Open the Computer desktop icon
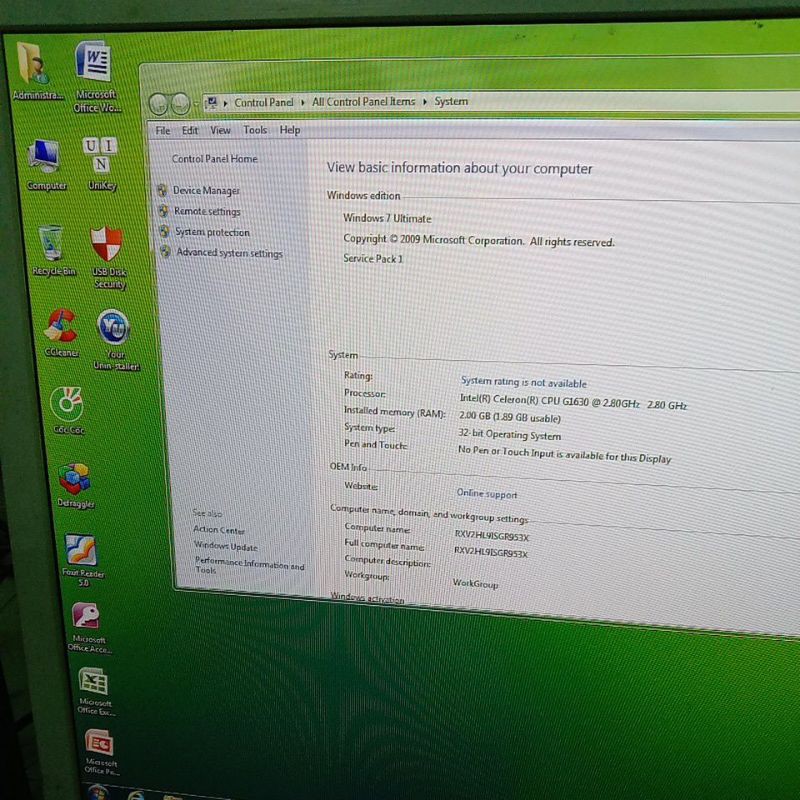Viewport: 800px width, 800px height. (44, 157)
